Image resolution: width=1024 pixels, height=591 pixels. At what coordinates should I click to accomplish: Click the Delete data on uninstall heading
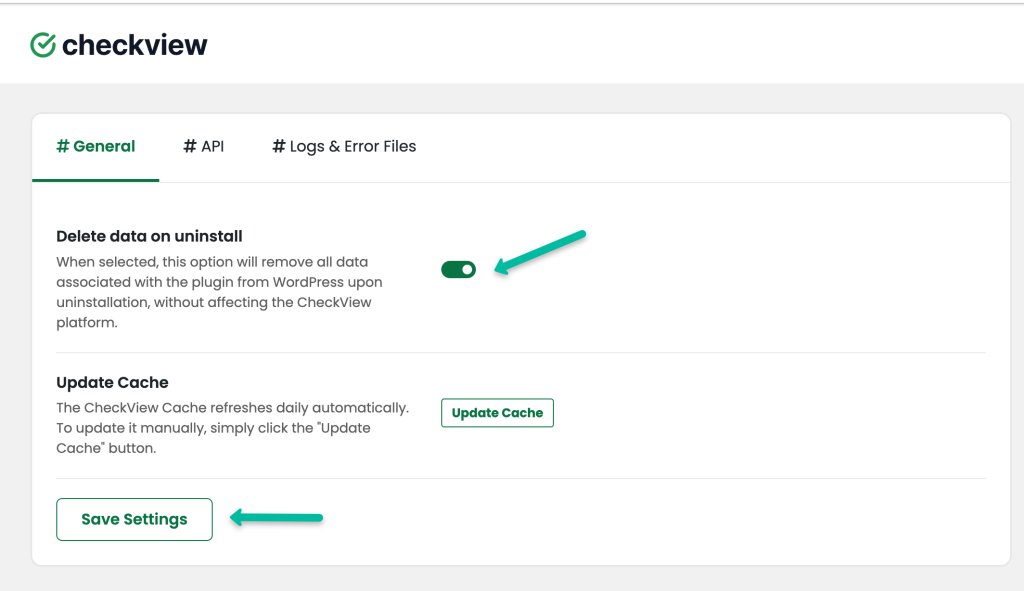point(149,236)
